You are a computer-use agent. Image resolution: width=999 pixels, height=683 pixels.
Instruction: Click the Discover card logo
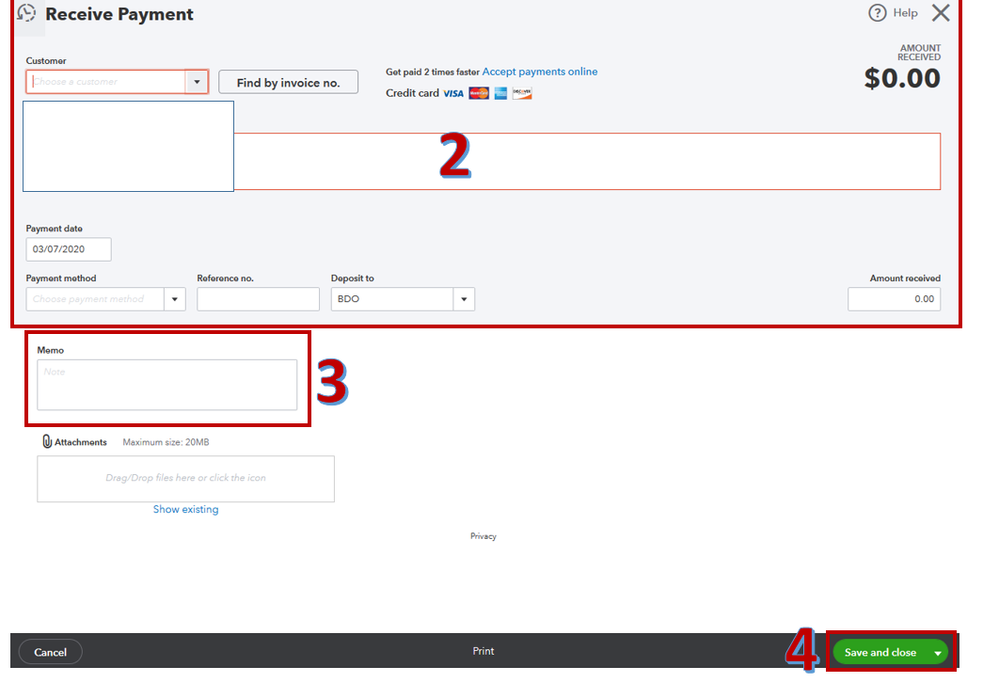click(x=522, y=94)
